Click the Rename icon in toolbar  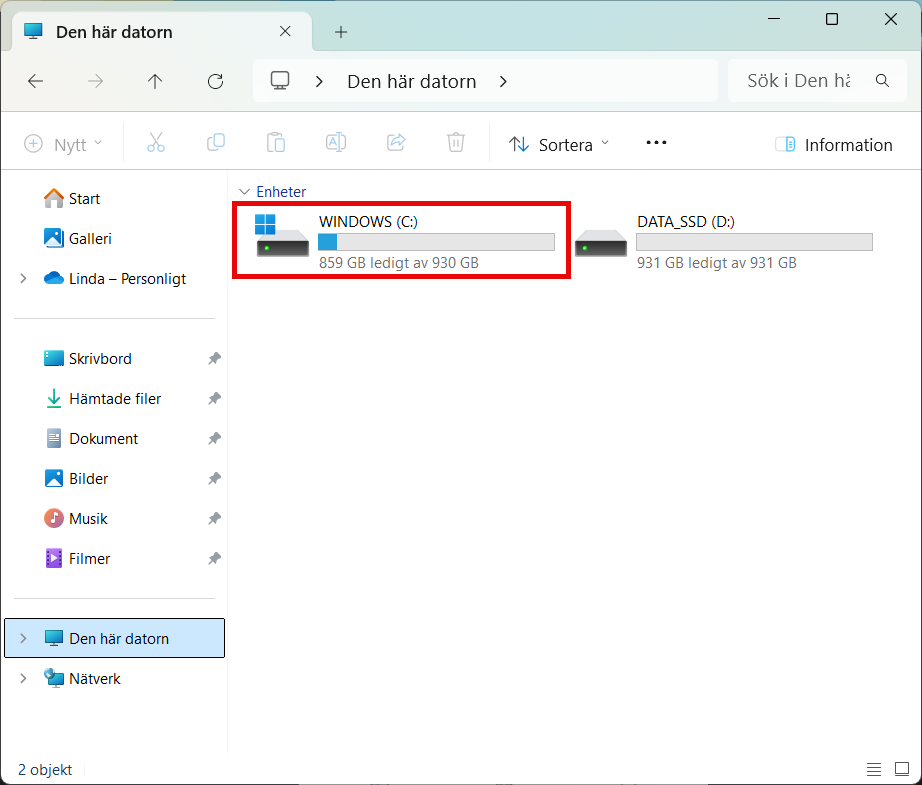(x=336, y=143)
